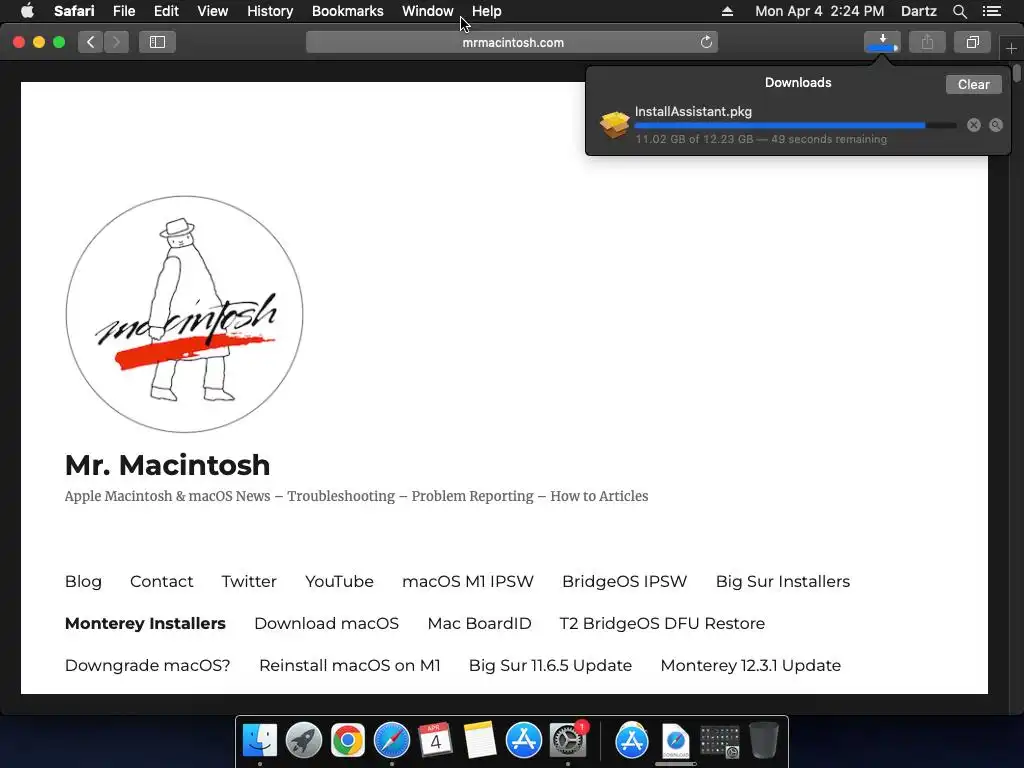
Task: Open T2 BridgeOS DFU Restore link
Action: tap(662, 623)
